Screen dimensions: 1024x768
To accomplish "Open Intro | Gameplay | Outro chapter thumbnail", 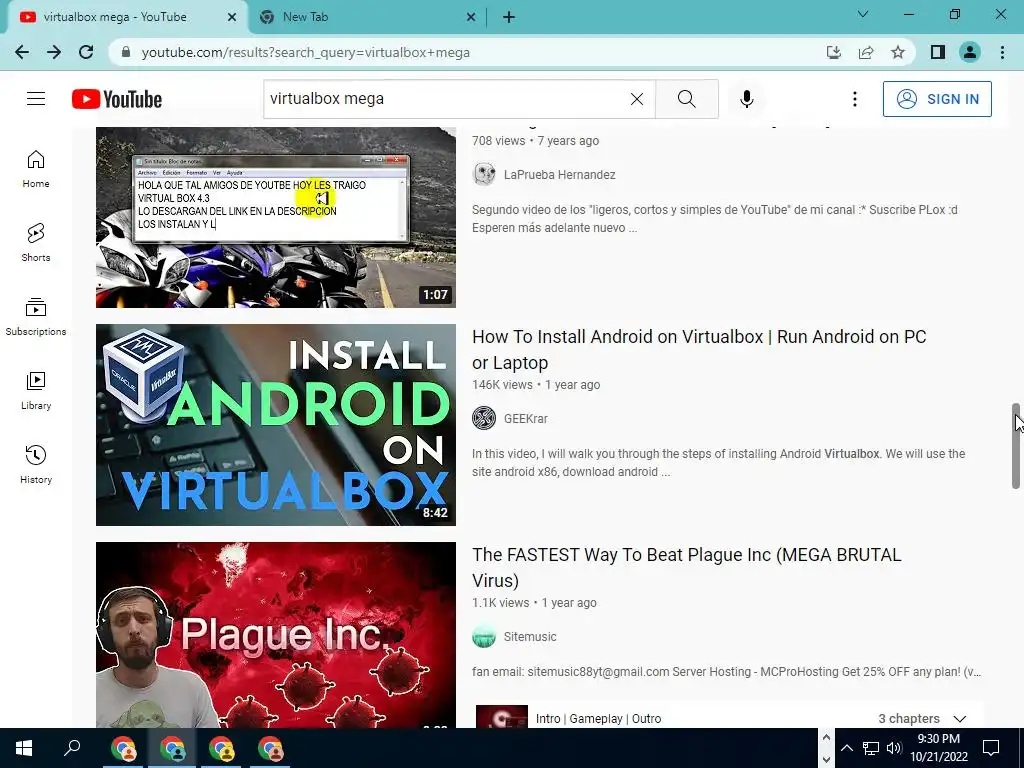I will pyautogui.click(x=502, y=717).
